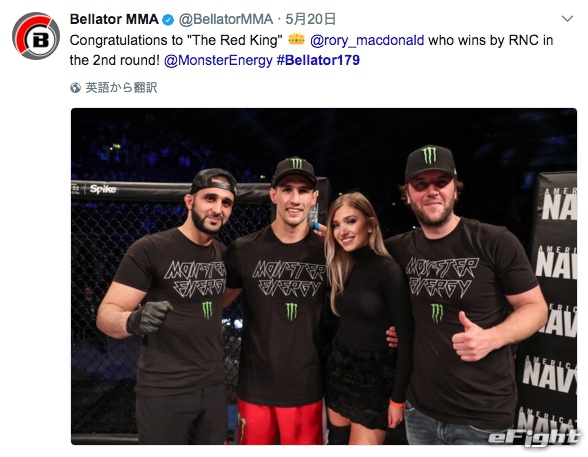The image size is (588, 457).
Task: Click Monster claw logo on bearded man's cap
Action: point(430,155)
